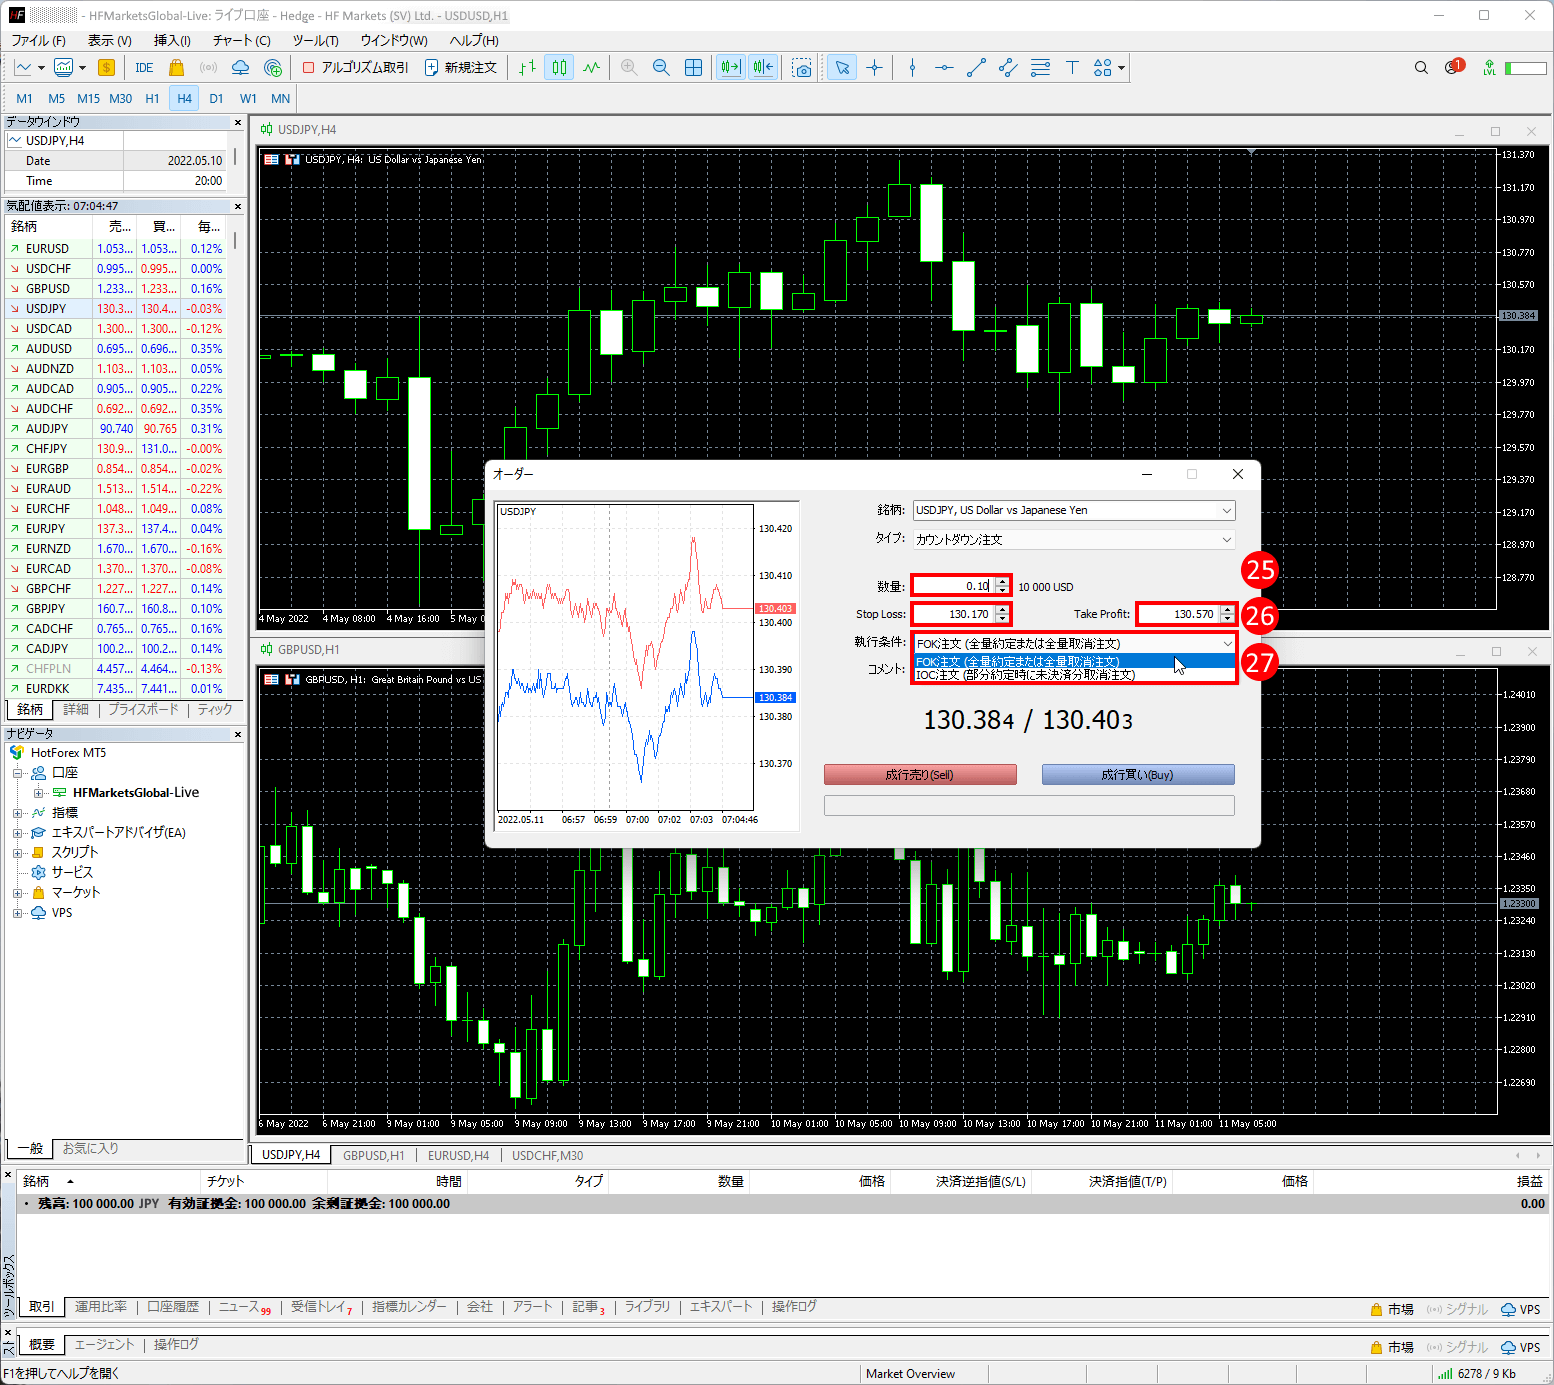
Task: Choose the IOC注文 option in the list
Action: pyautogui.click(x=1025, y=676)
